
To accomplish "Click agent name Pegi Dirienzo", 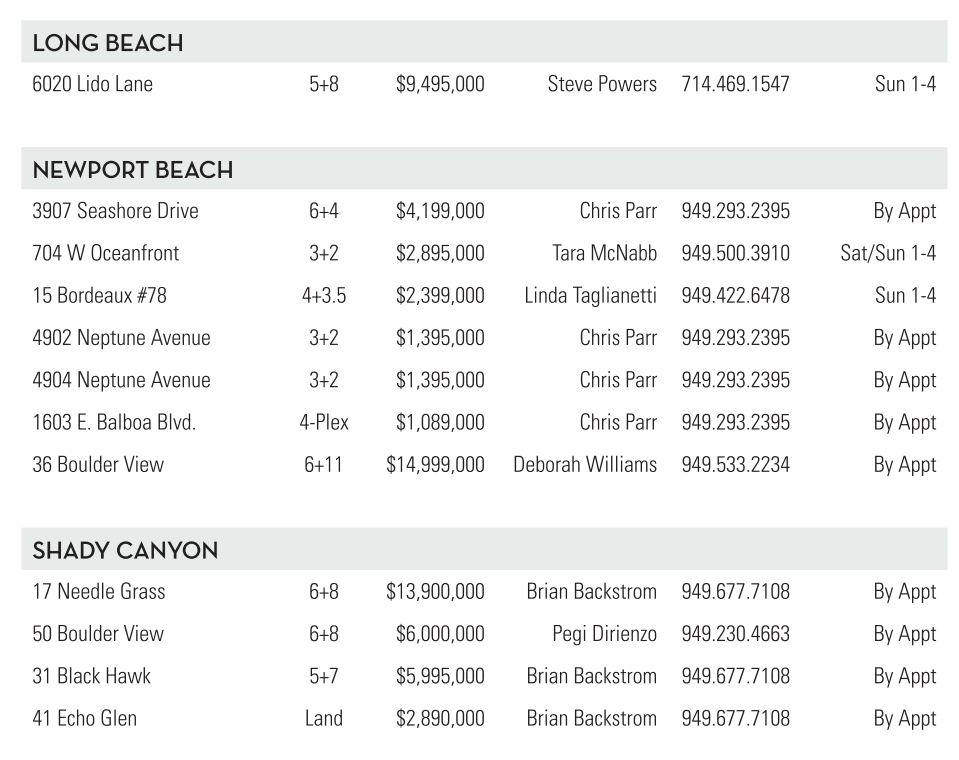I will [604, 634].
